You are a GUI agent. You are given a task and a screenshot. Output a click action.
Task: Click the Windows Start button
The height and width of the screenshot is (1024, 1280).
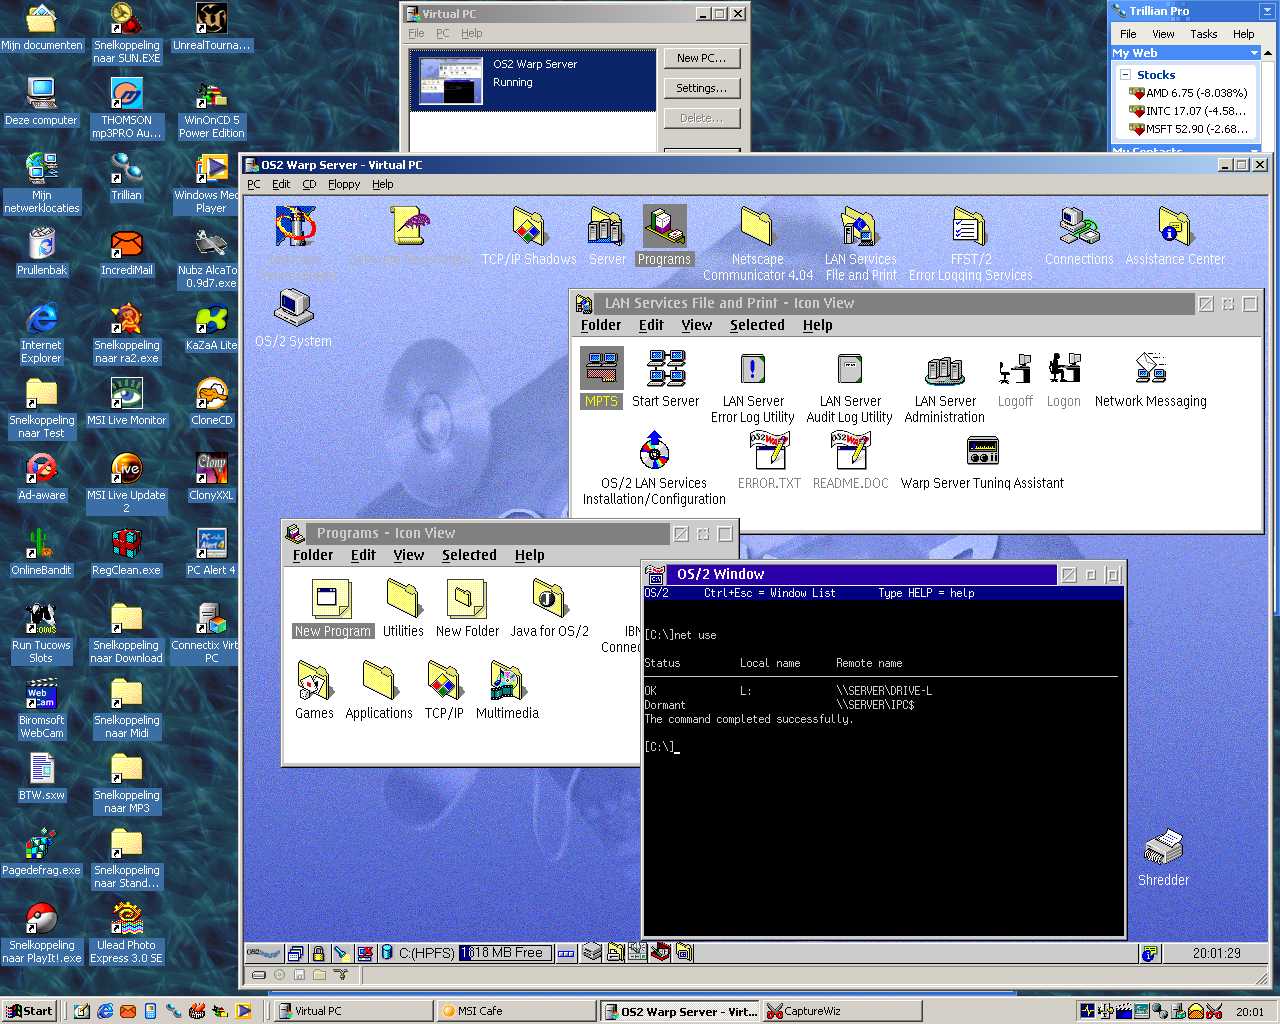pos(30,1011)
